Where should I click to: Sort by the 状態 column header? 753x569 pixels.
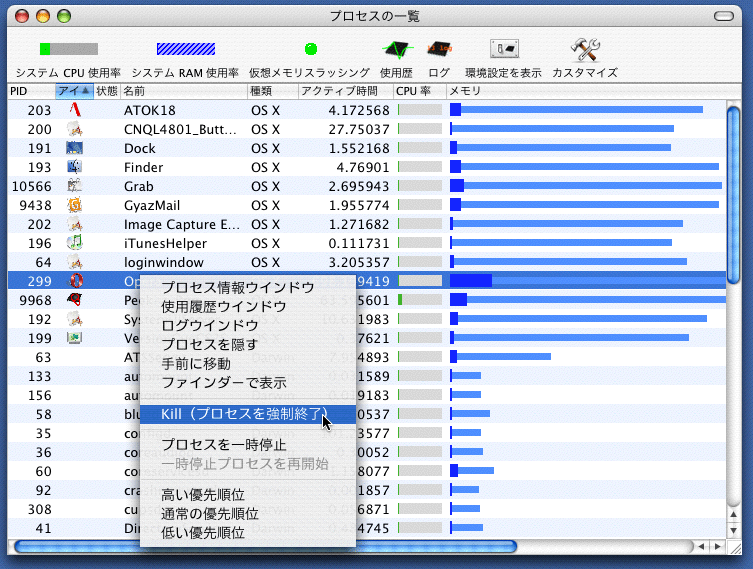107,91
